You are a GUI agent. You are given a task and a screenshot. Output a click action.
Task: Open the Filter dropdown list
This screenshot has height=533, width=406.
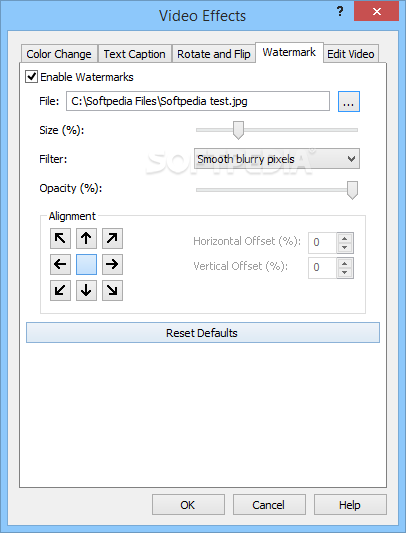pos(277,159)
